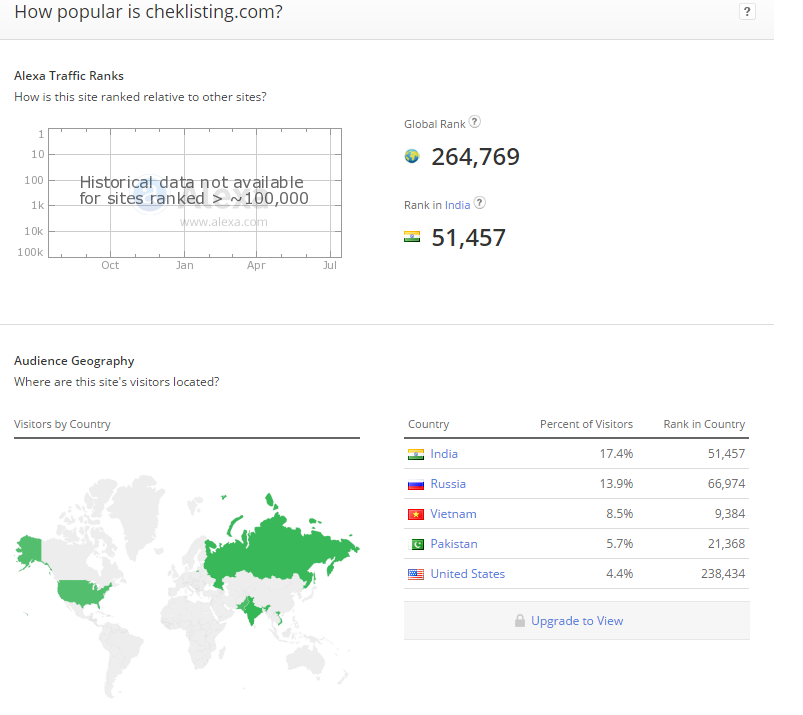The image size is (803, 715).
Task: Click the India flag beside 51,457 rank
Action: tap(412, 237)
